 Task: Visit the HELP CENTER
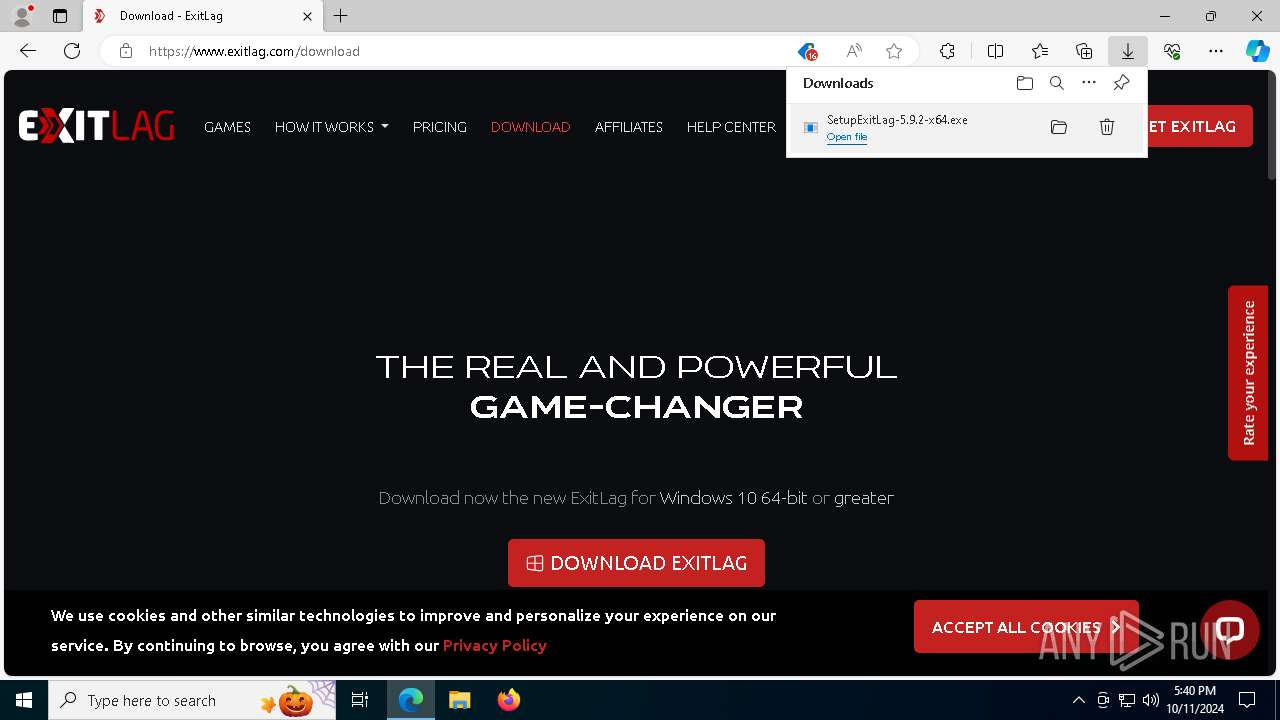731,127
